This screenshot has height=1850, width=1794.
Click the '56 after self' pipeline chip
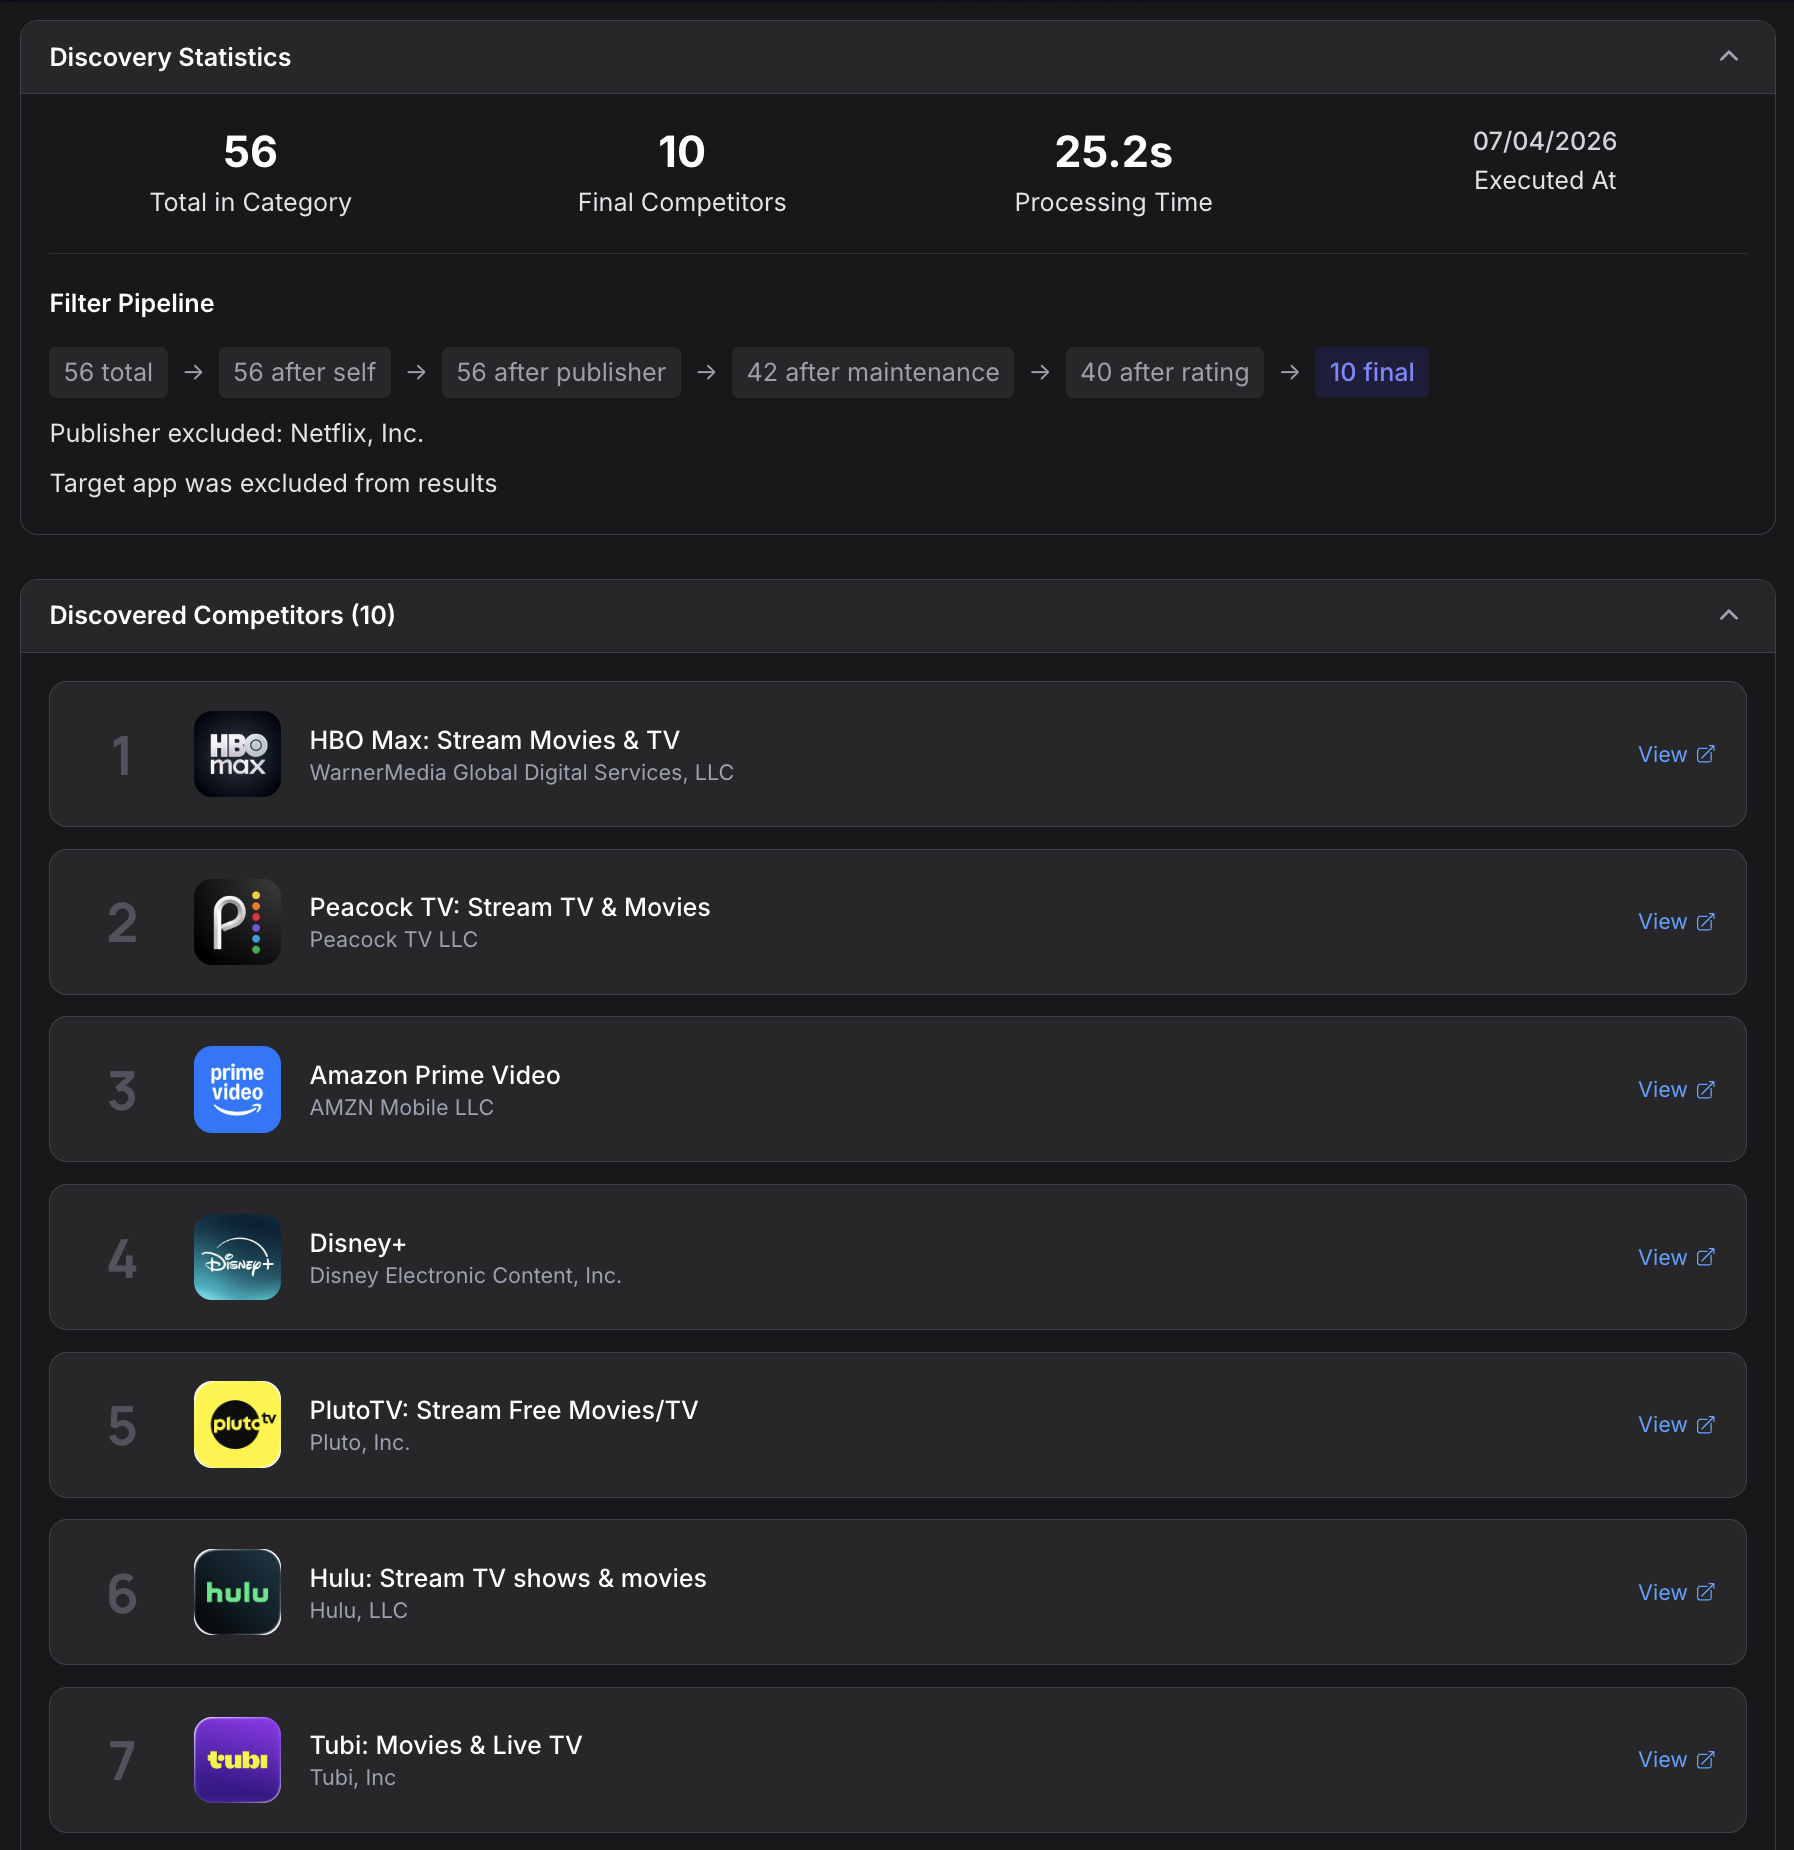304,372
